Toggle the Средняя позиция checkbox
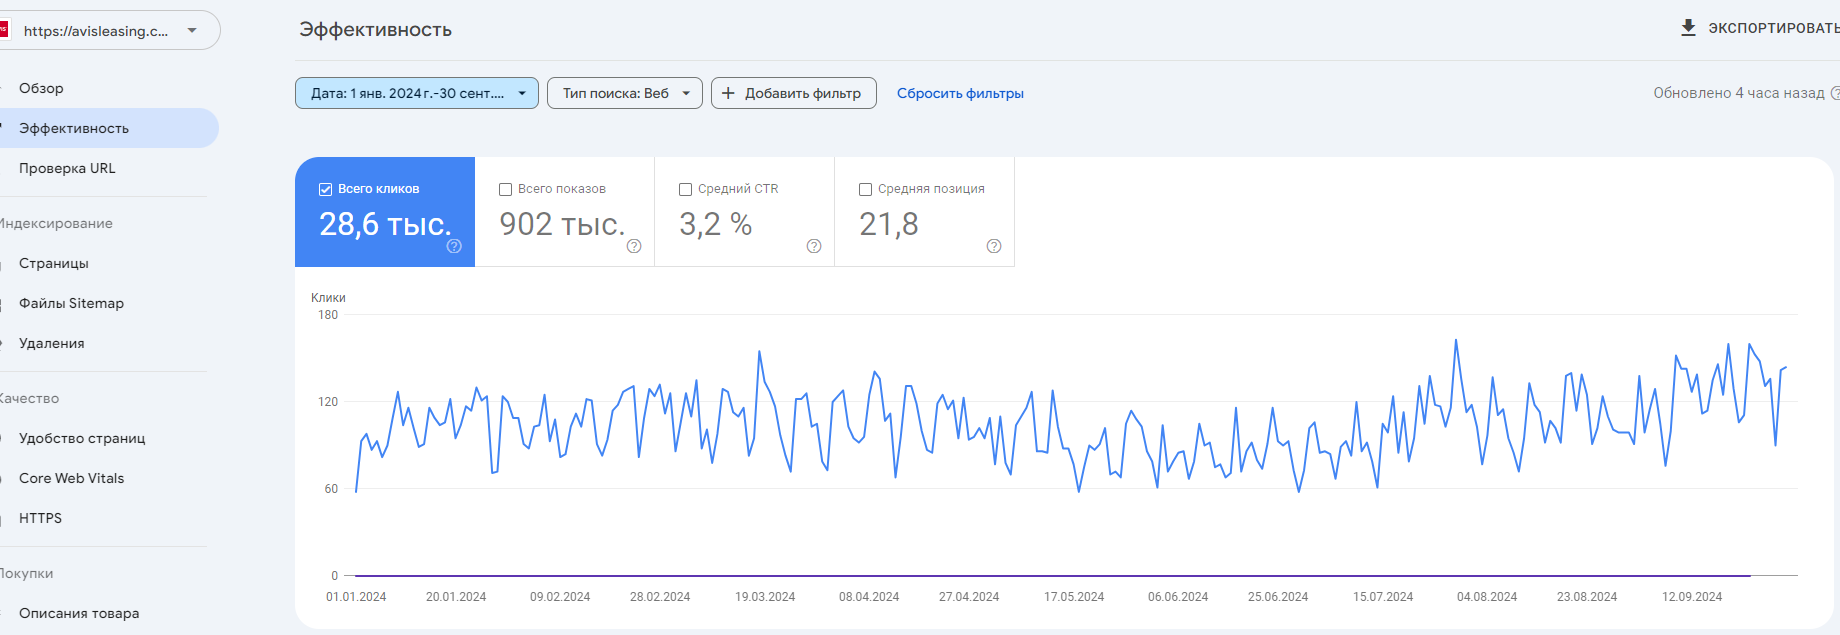The width and height of the screenshot is (1840, 635). 865,189
